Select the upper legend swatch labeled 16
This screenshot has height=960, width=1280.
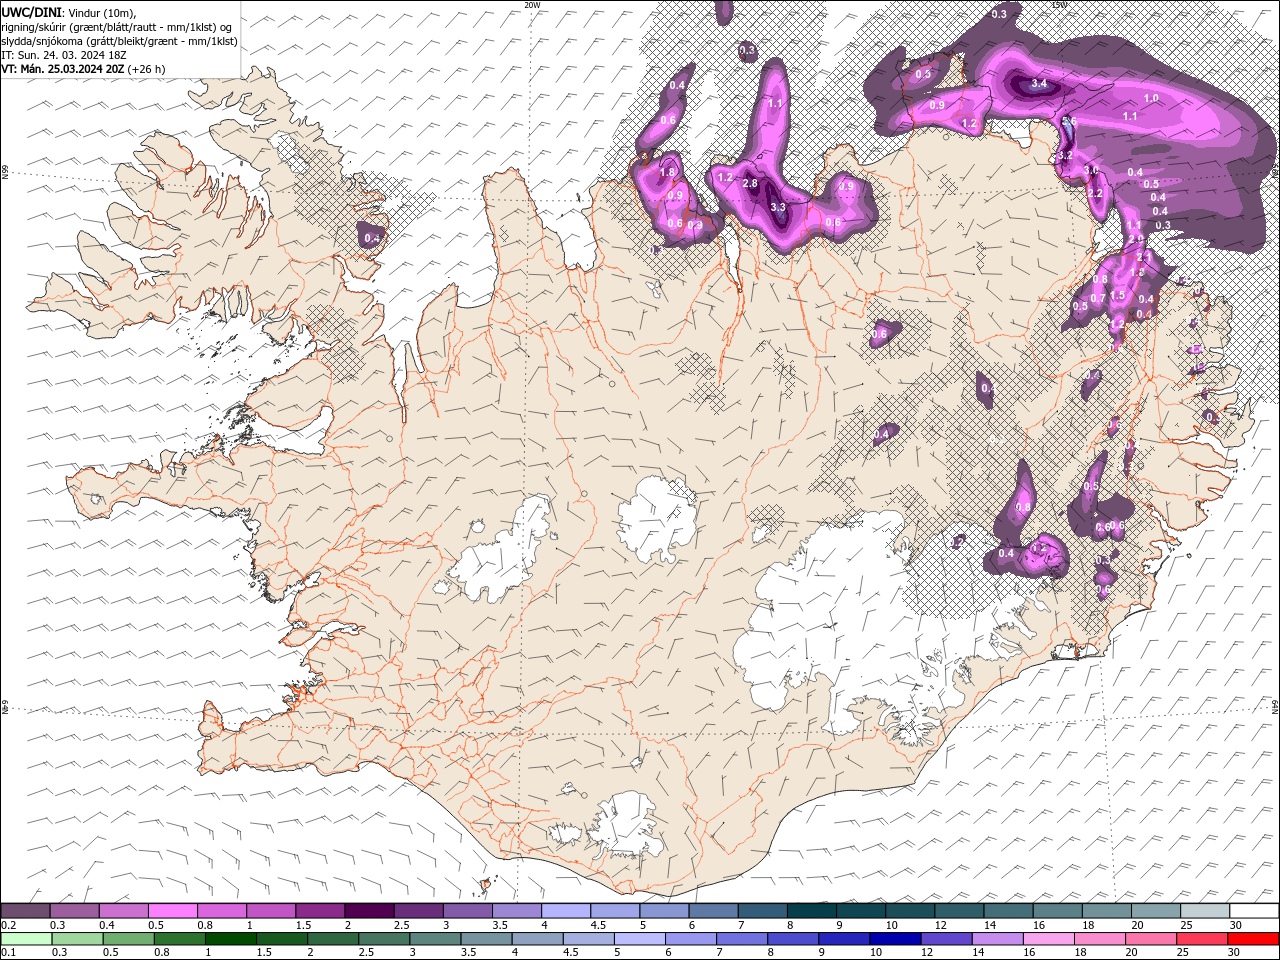[1058, 911]
